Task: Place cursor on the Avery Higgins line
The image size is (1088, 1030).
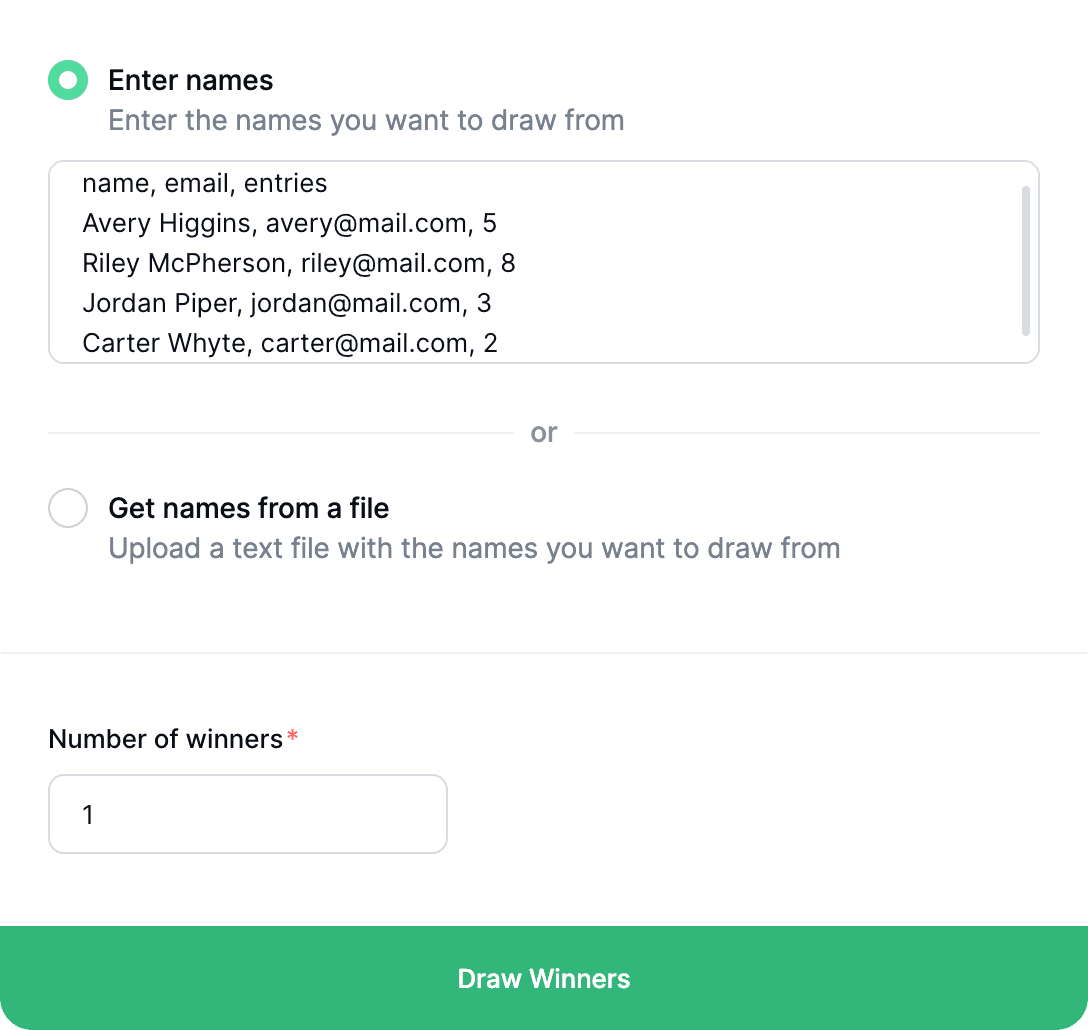Action: (x=290, y=223)
